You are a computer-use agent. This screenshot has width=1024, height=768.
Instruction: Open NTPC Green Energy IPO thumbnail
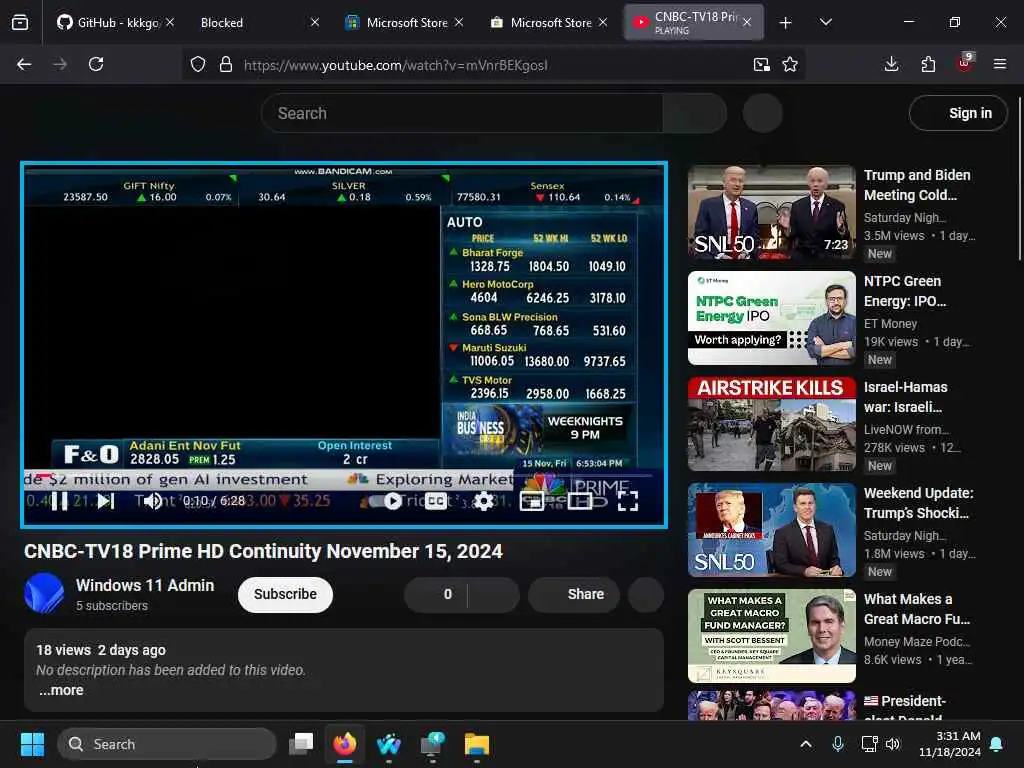[x=771, y=317]
